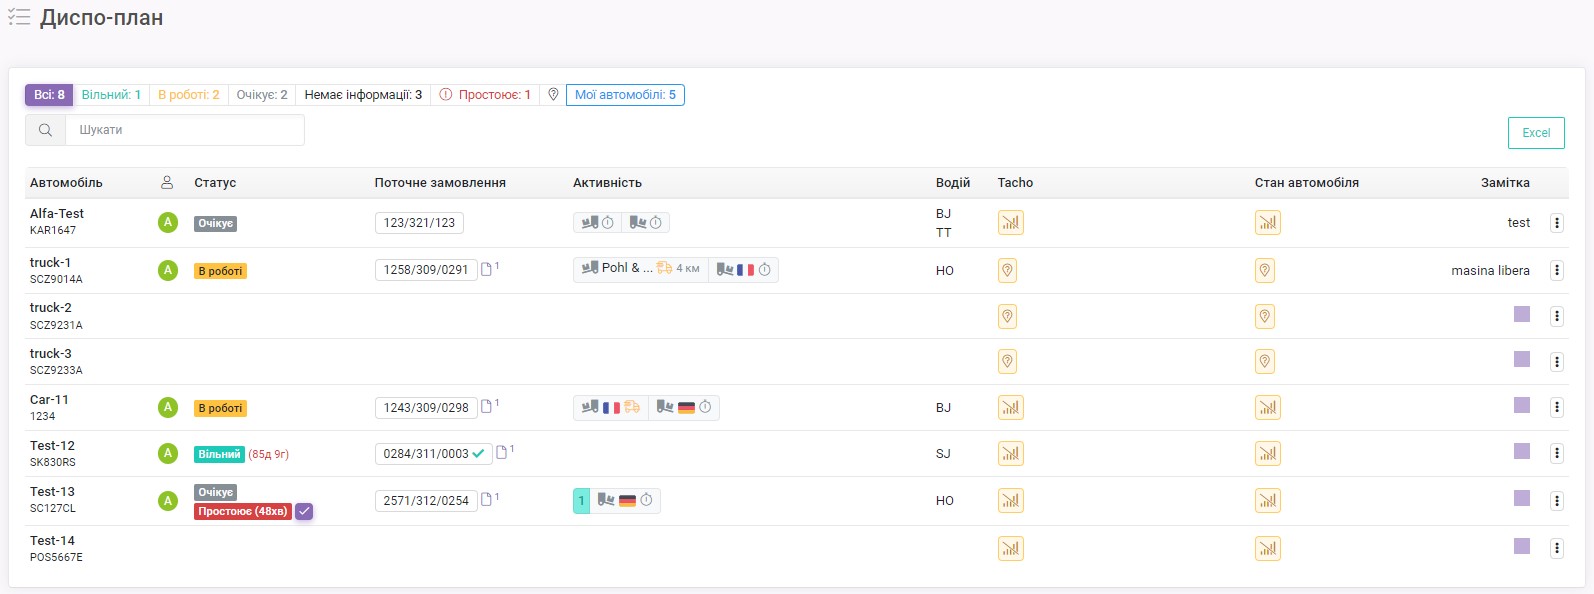The image size is (1594, 594).
Task: Open row menu for Test-12
Action: [x=1556, y=454]
